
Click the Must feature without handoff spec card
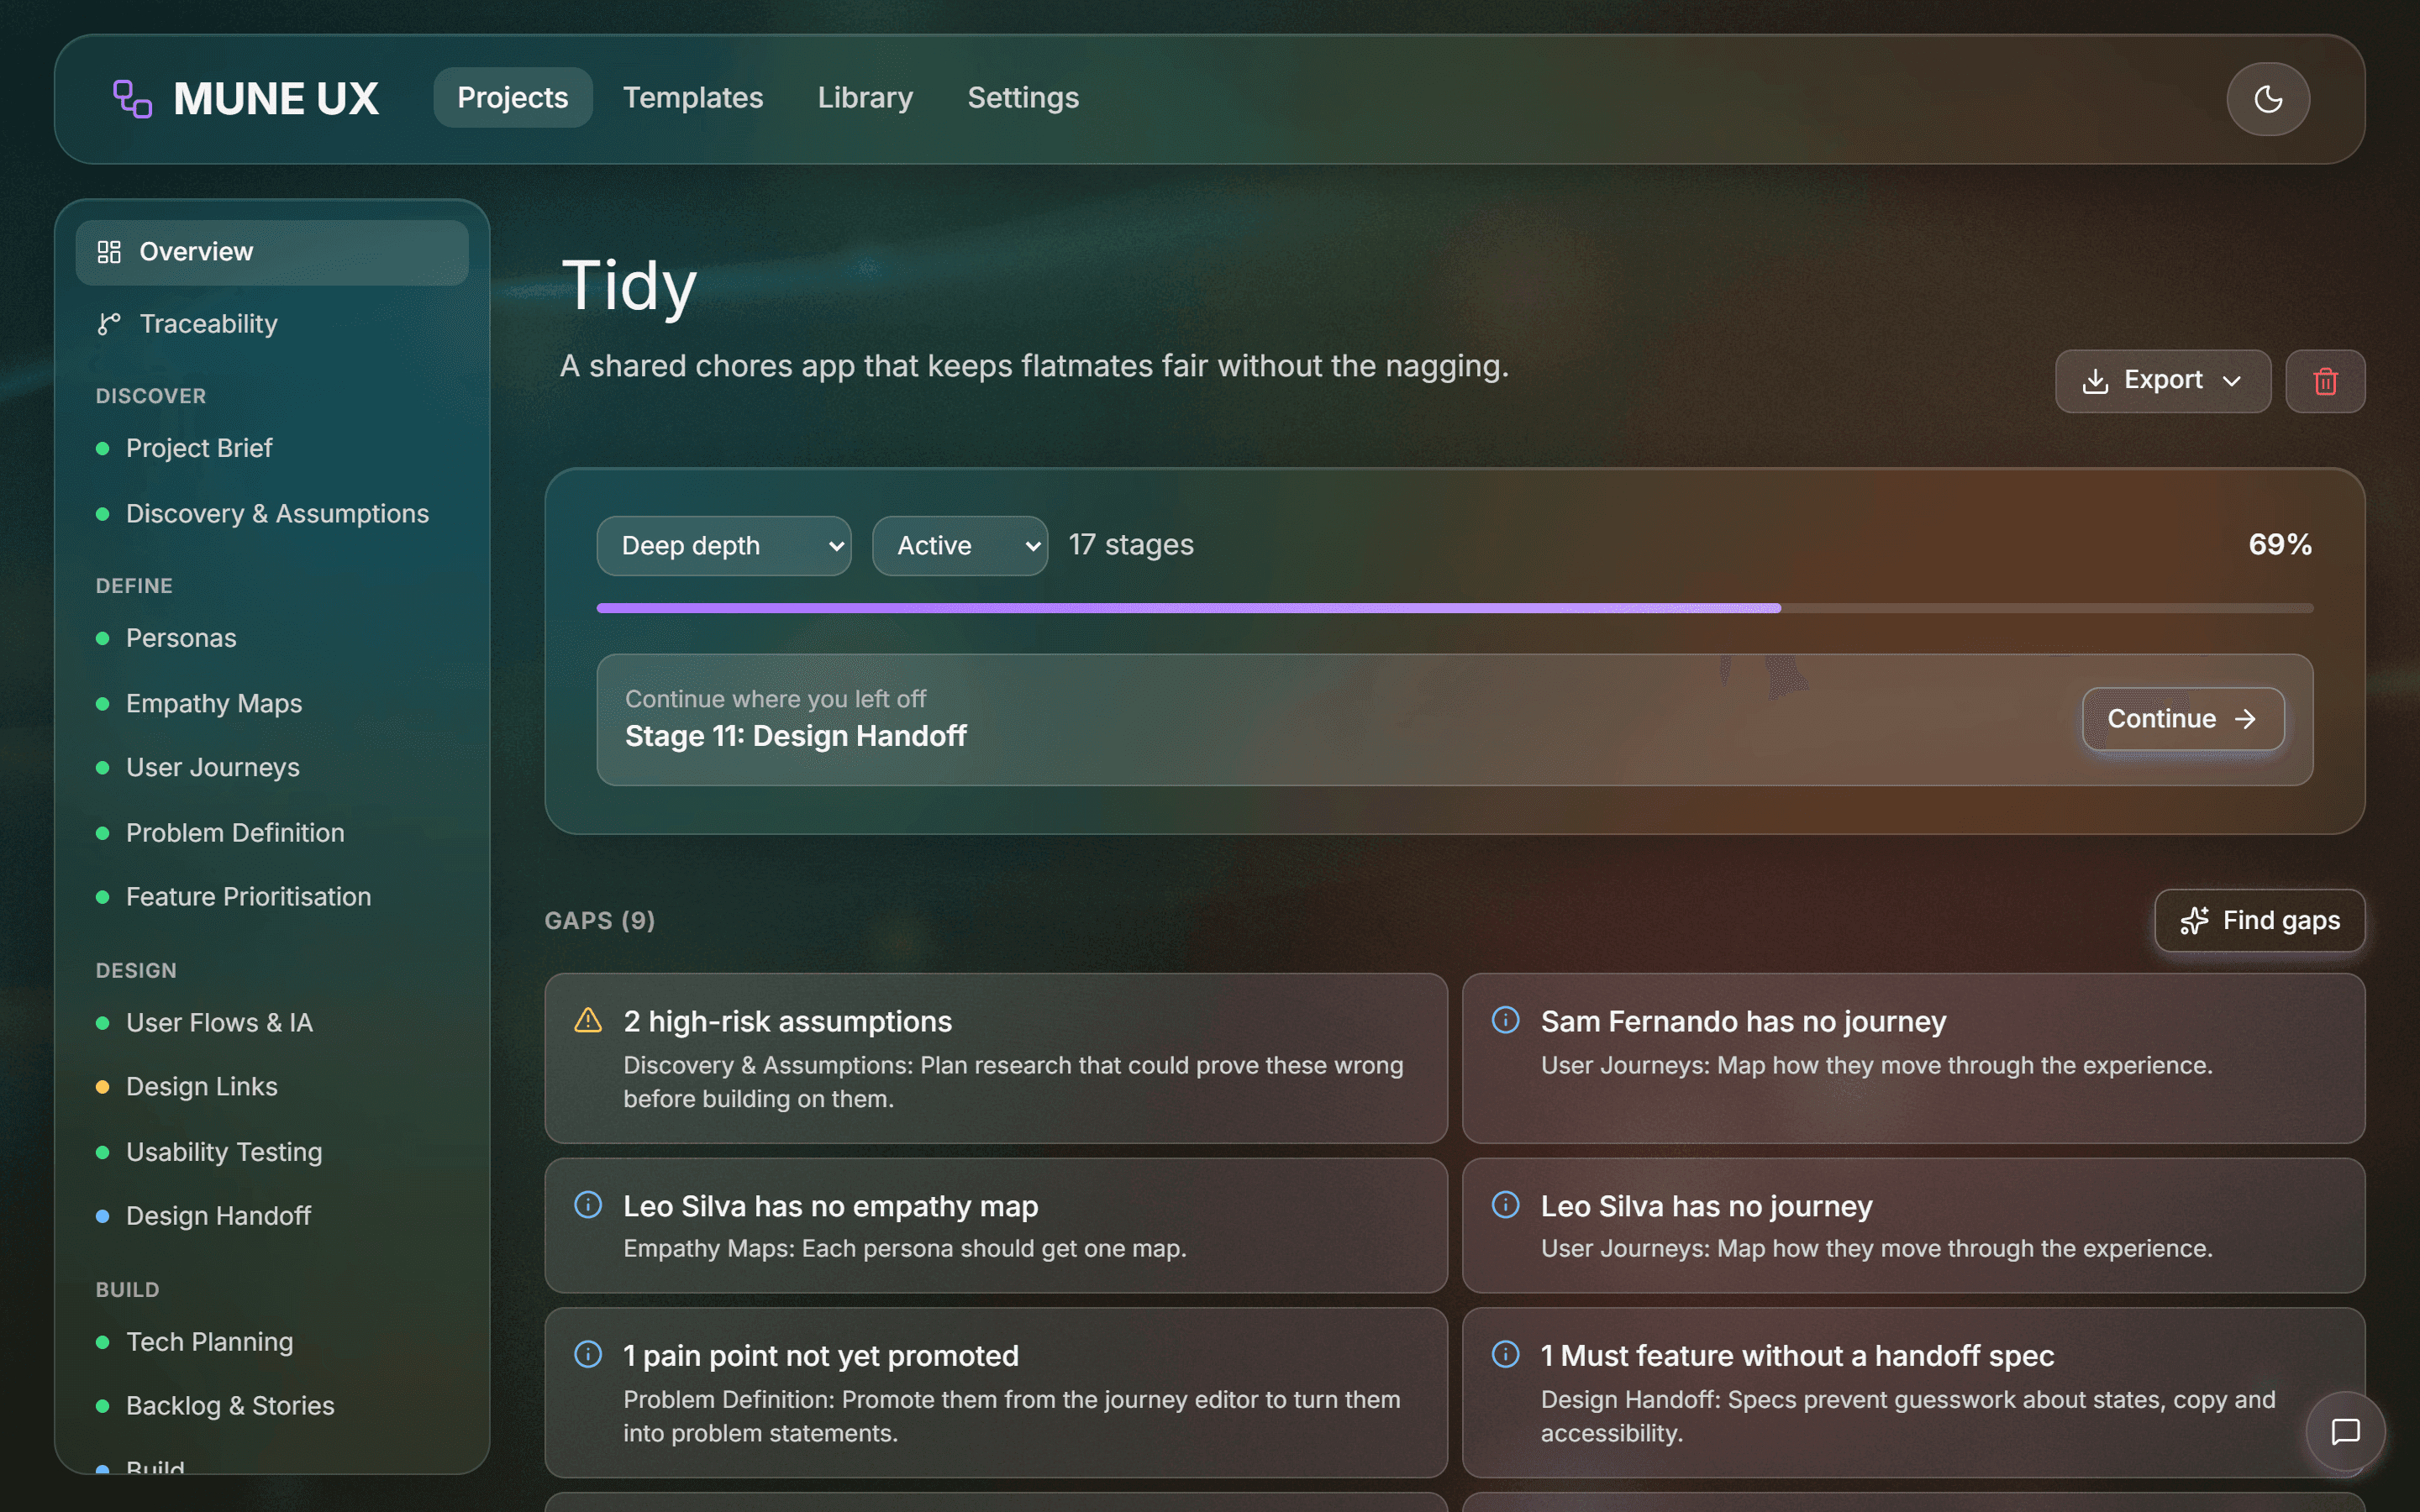1913,1393
